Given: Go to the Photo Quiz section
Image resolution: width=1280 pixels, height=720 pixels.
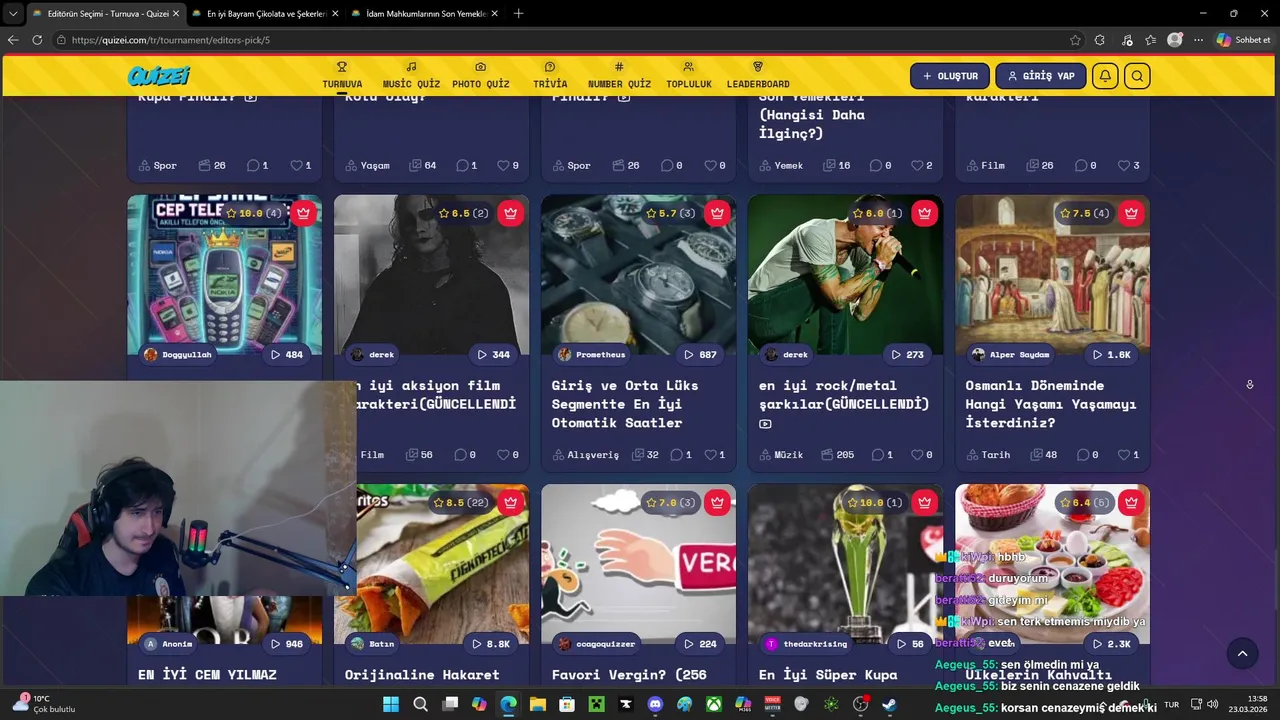Looking at the screenshot, I should tap(480, 75).
